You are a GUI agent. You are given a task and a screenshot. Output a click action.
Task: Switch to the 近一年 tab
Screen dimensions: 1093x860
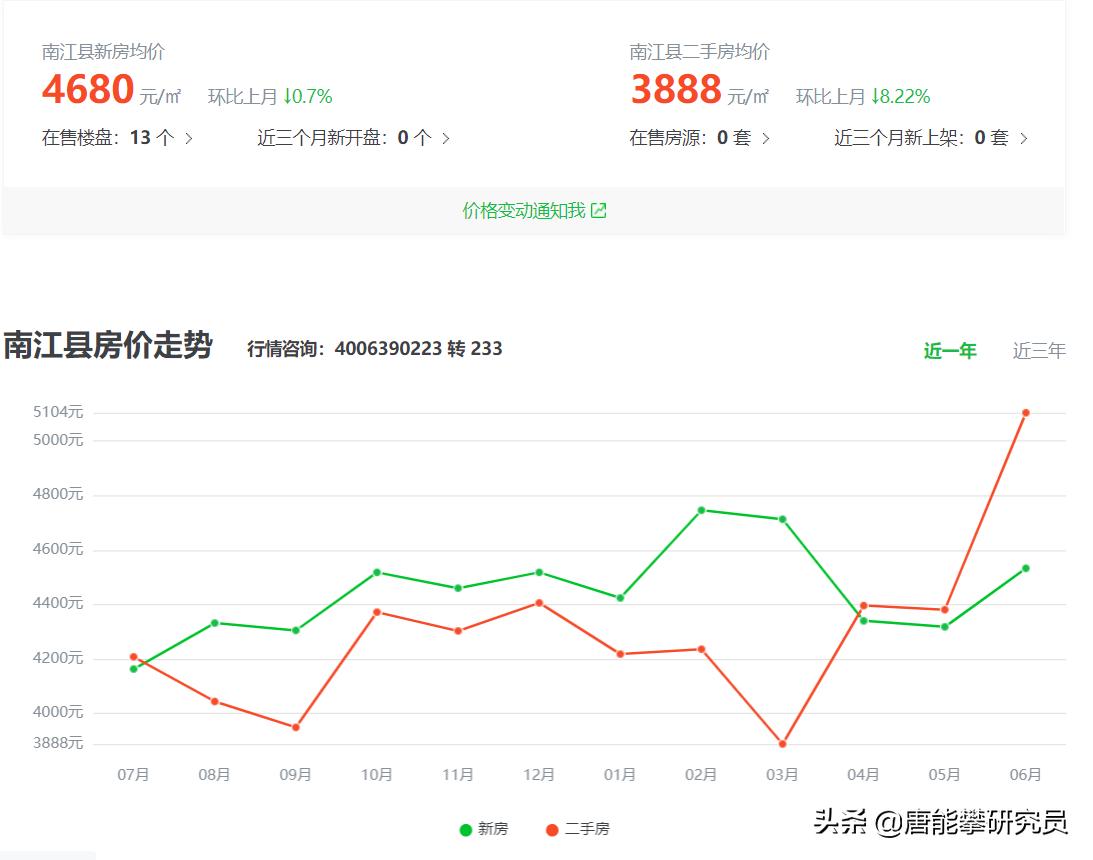click(x=949, y=351)
